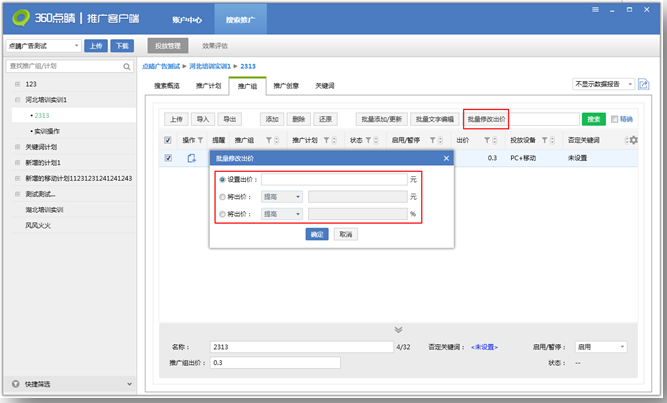
Task: Tick the 精确 checkbox next to search
Action: coord(614,118)
